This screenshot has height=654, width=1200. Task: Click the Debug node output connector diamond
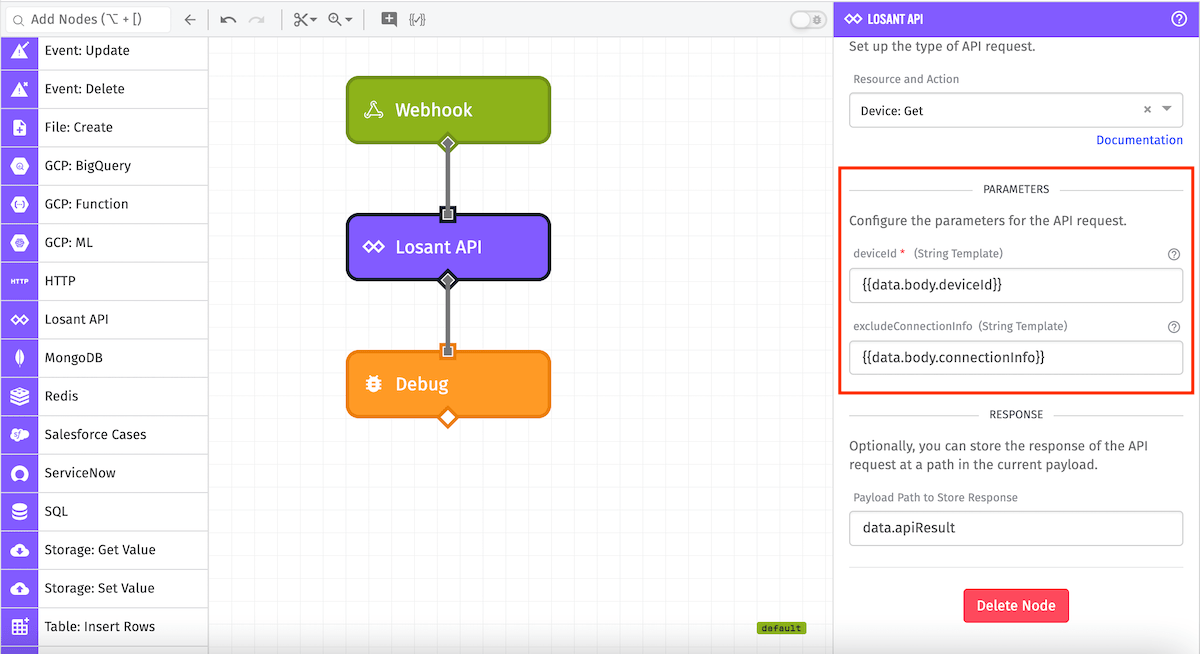tap(448, 416)
